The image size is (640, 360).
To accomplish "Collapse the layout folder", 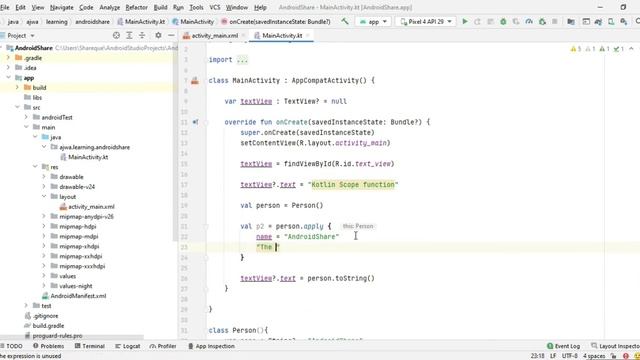I will coord(44,196).
